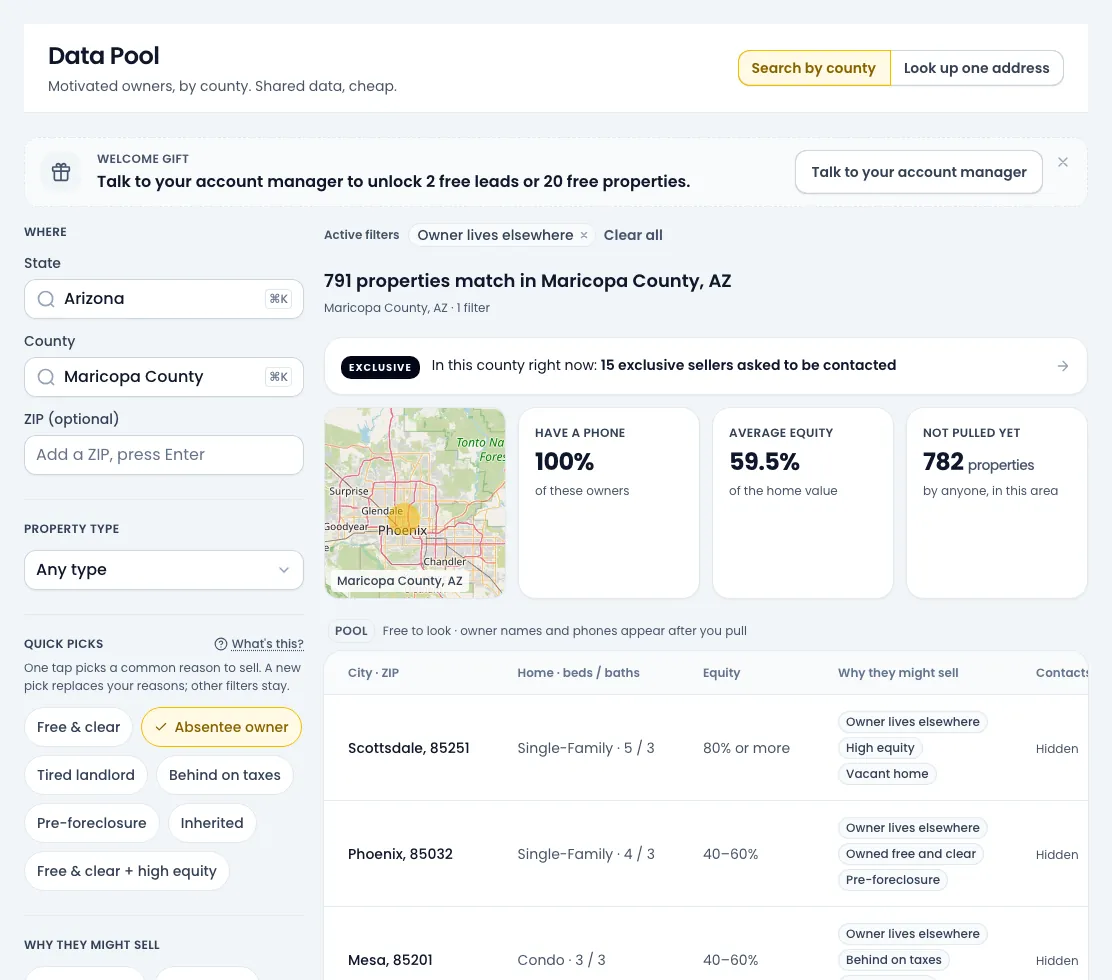Click the ⌘K shortcut badge in State field
Image resolution: width=1112 pixels, height=980 pixels.
[279, 299]
